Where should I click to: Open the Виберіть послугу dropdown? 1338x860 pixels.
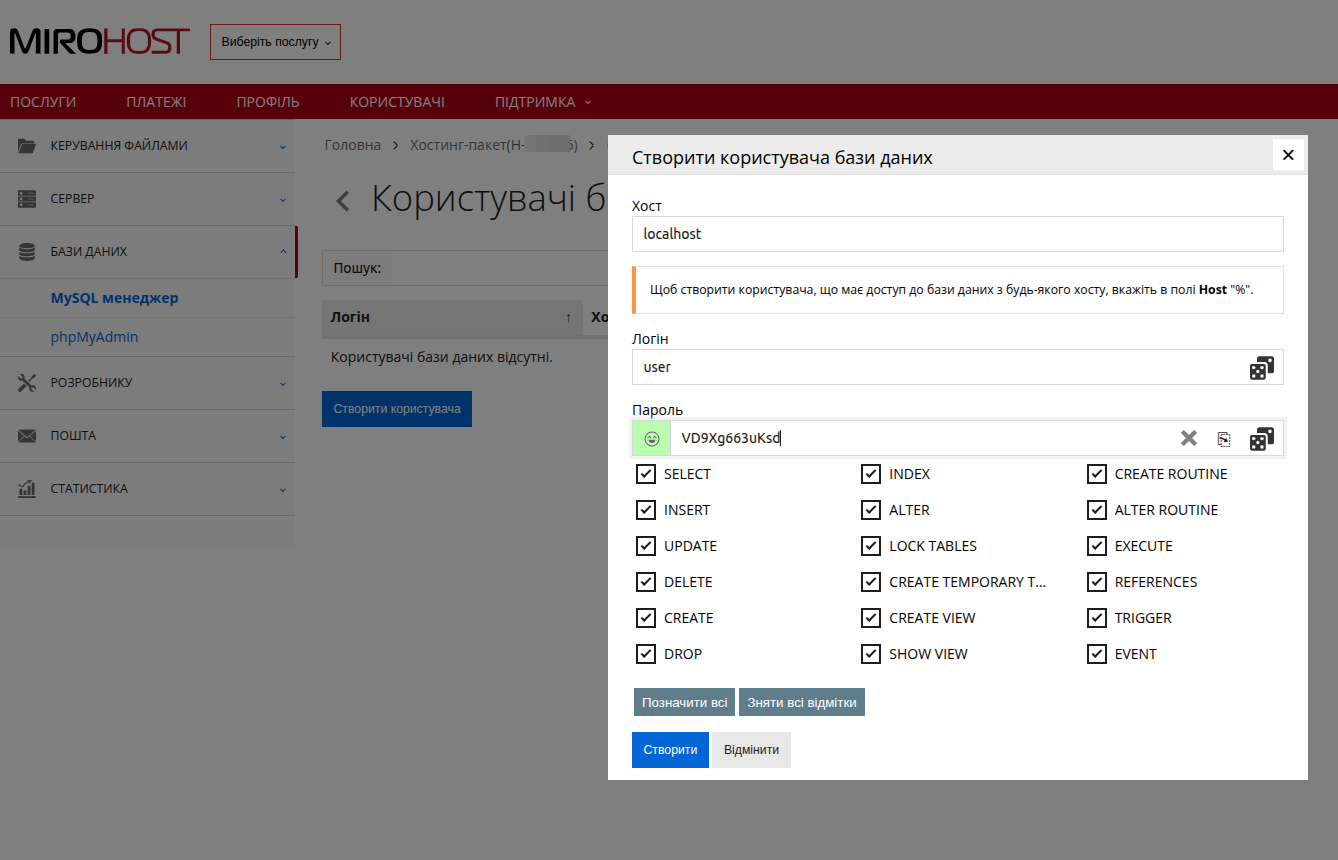[275, 41]
